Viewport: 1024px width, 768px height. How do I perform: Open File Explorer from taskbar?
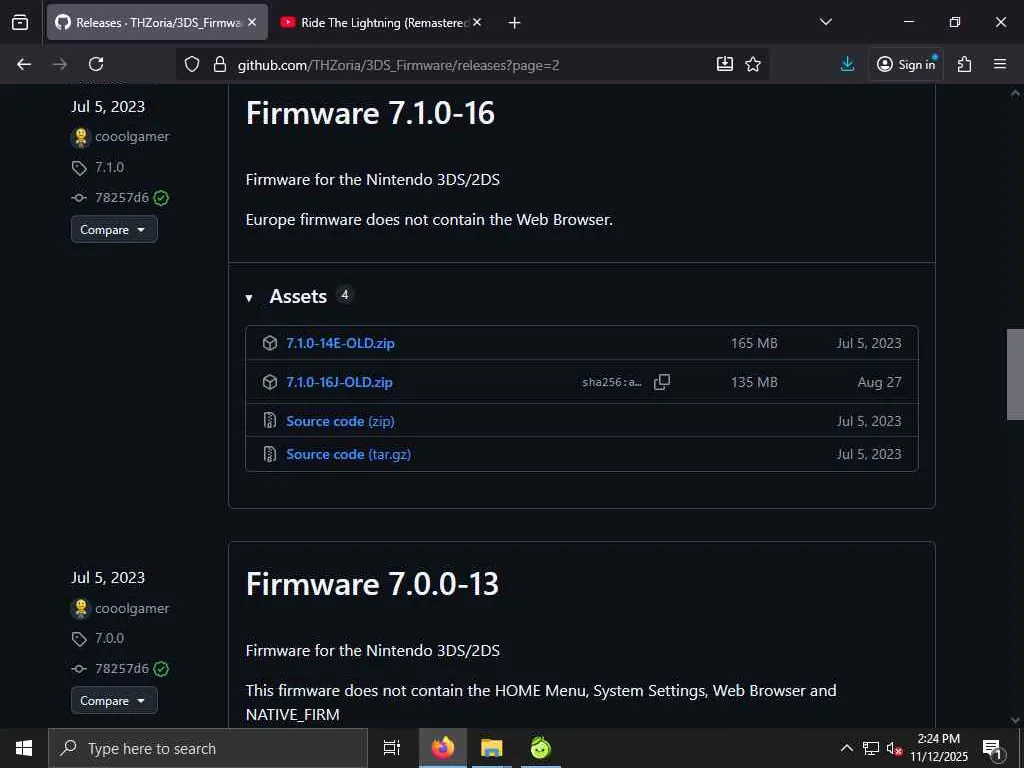pyautogui.click(x=492, y=748)
